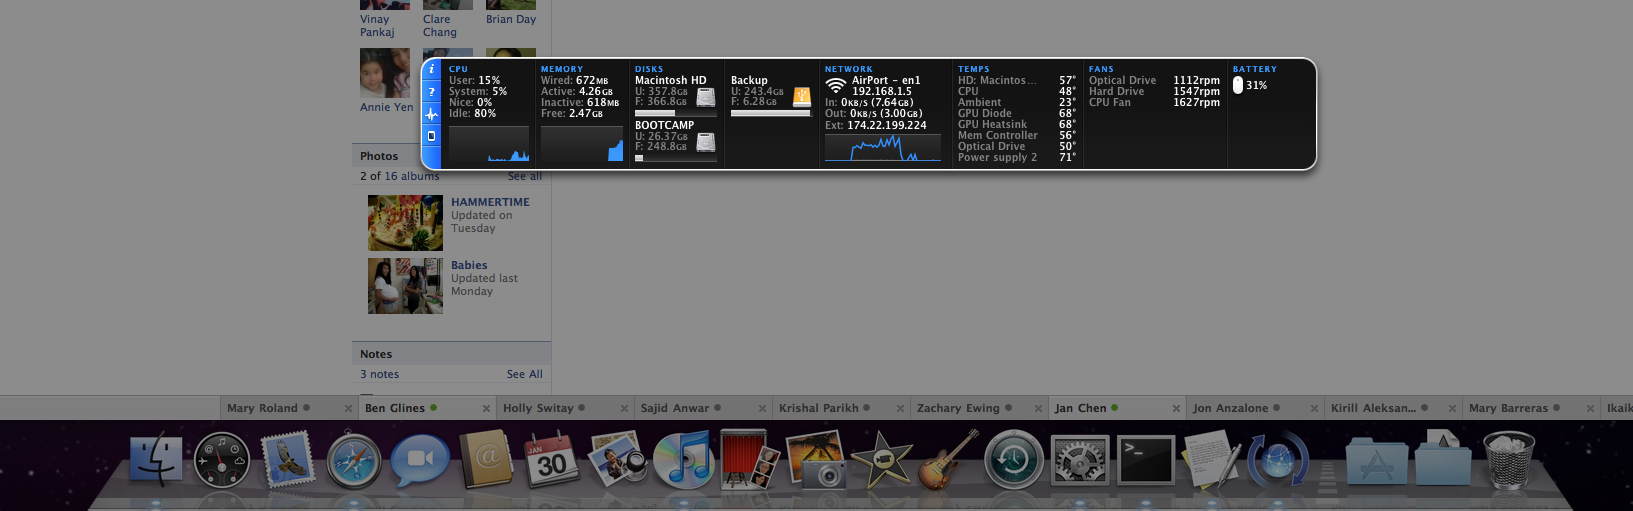The width and height of the screenshot is (1633, 511).
Task: Open Activity Monitor from iStat pulse icon
Action: 432,114
